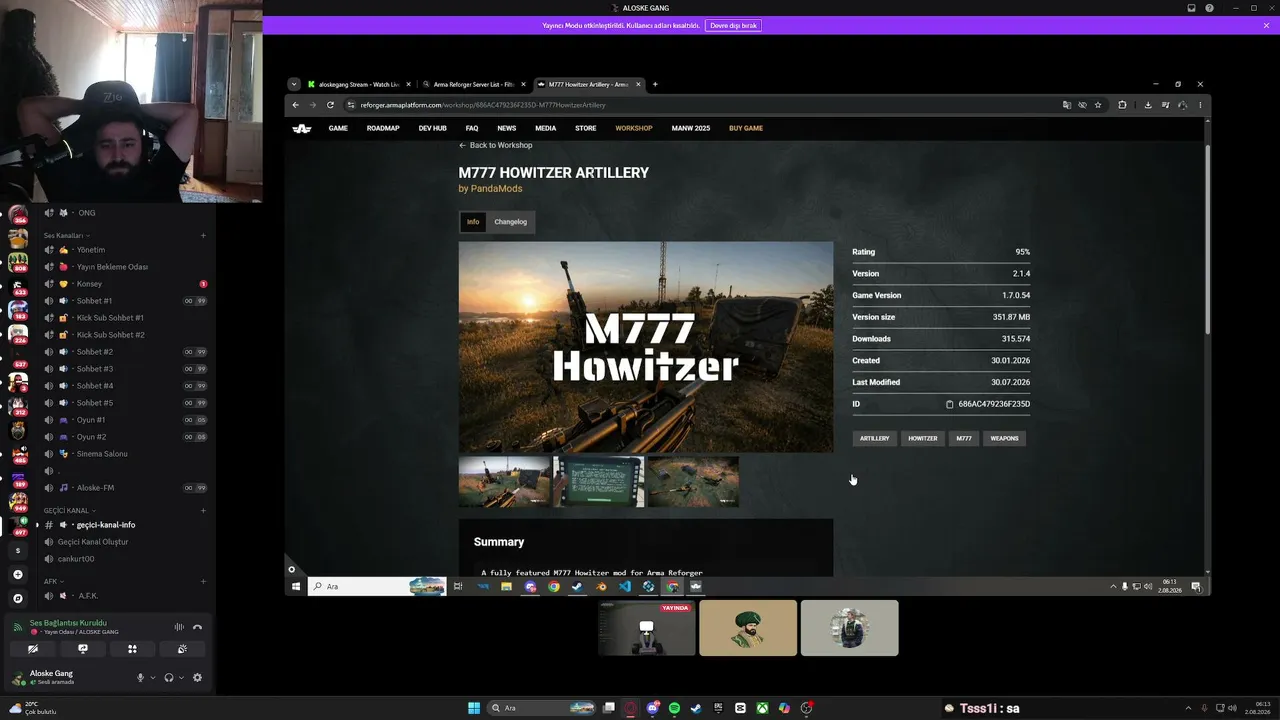Toggle camera in the voice panel

[x=33, y=649]
